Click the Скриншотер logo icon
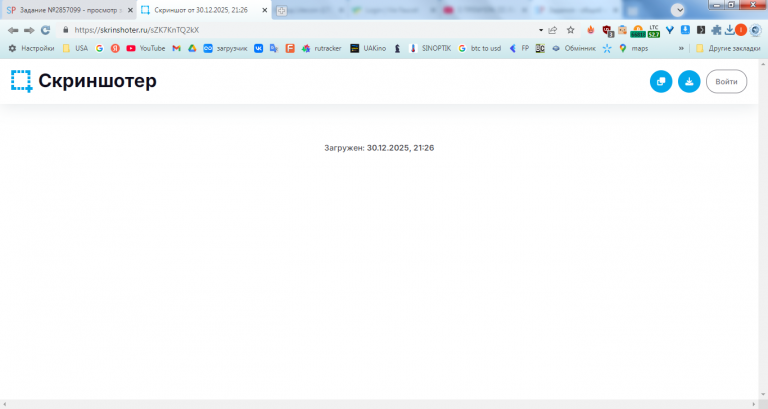The width and height of the screenshot is (768, 409). tap(22, 81)
